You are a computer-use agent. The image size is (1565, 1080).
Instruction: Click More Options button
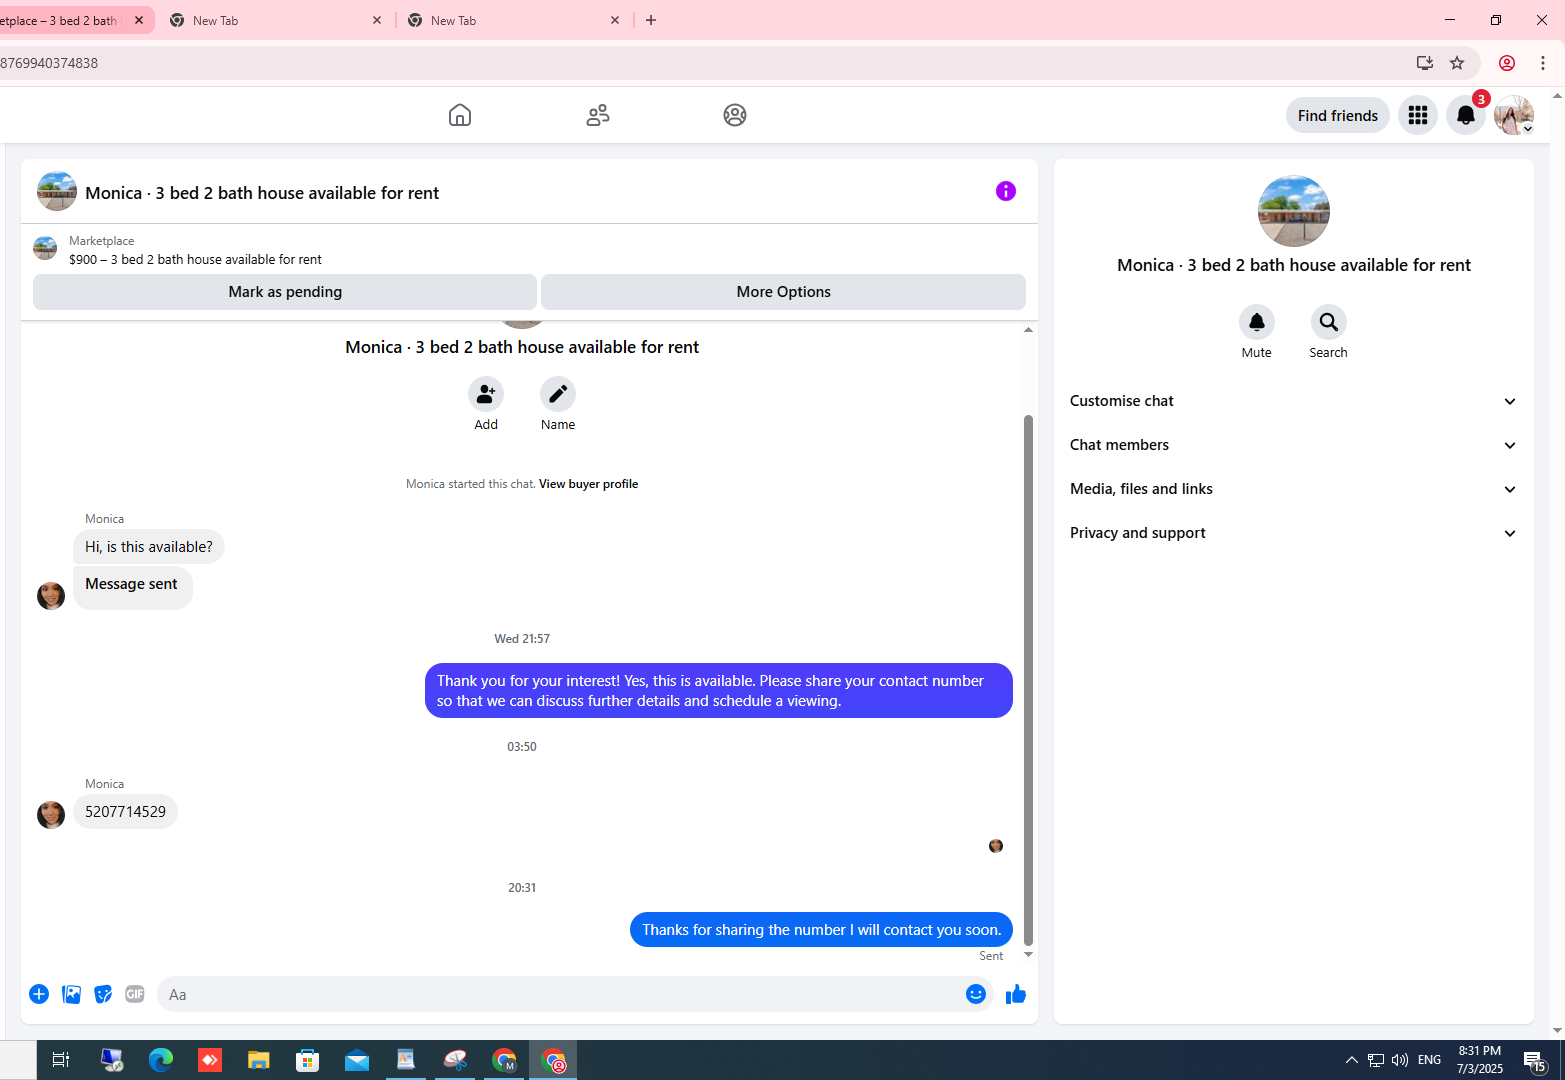tap(783, 292)
